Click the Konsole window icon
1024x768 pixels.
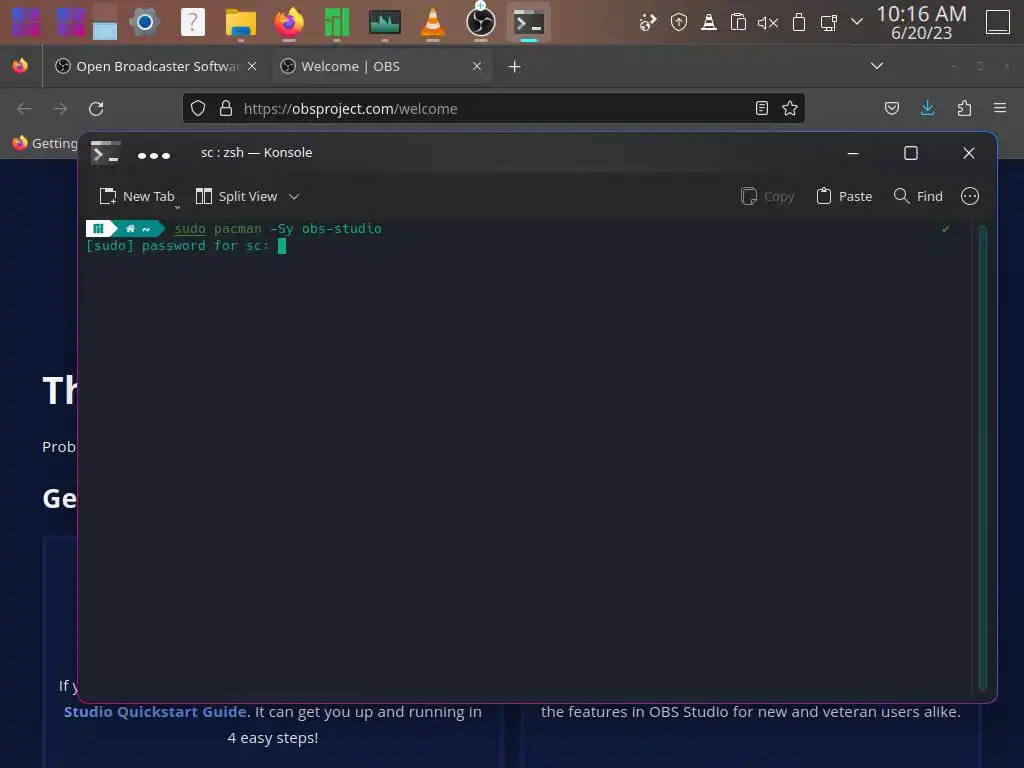[x=105, y=153]
